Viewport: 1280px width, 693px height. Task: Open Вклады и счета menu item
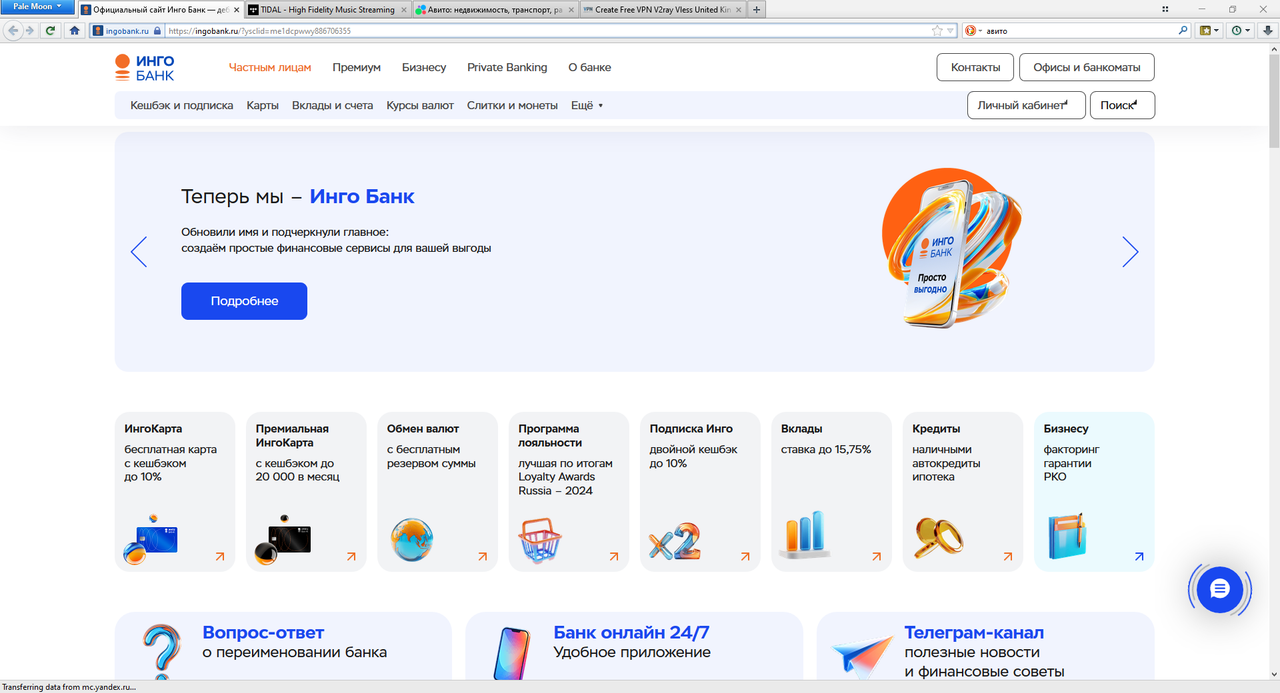click(x=332, y=105)
